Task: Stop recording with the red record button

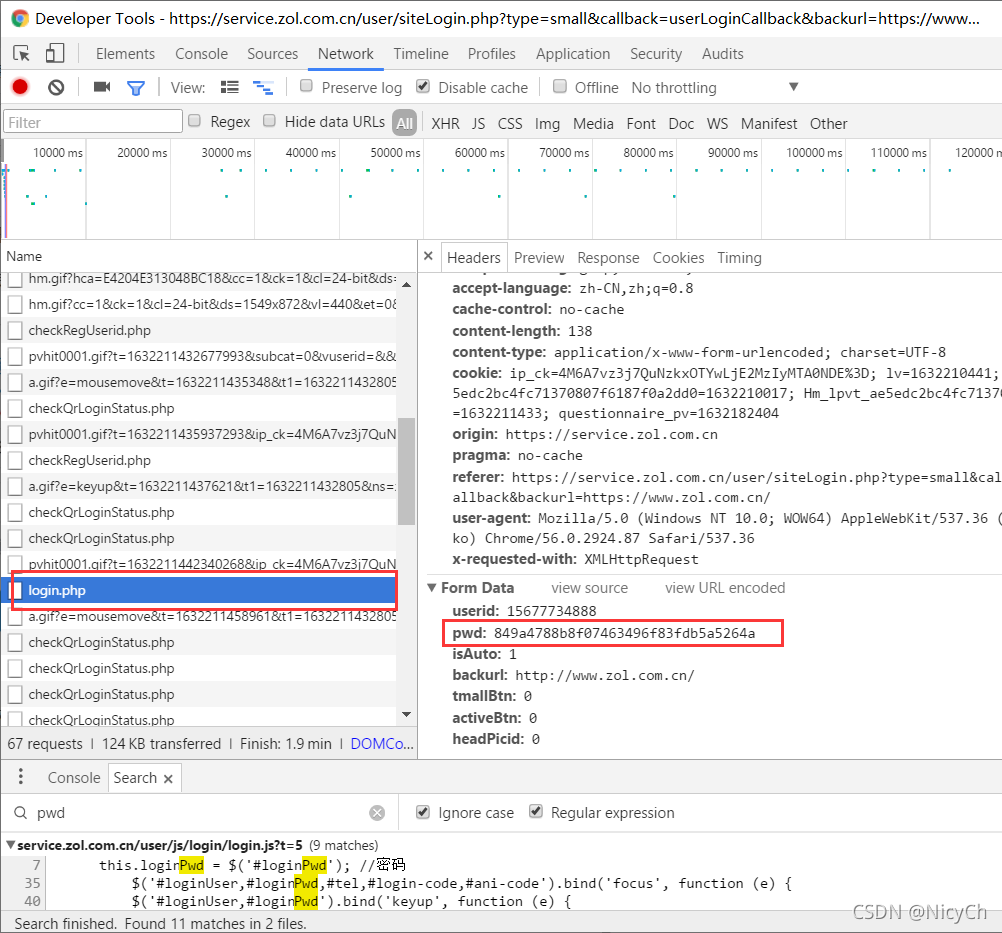Action: click(x=20, y=87)
